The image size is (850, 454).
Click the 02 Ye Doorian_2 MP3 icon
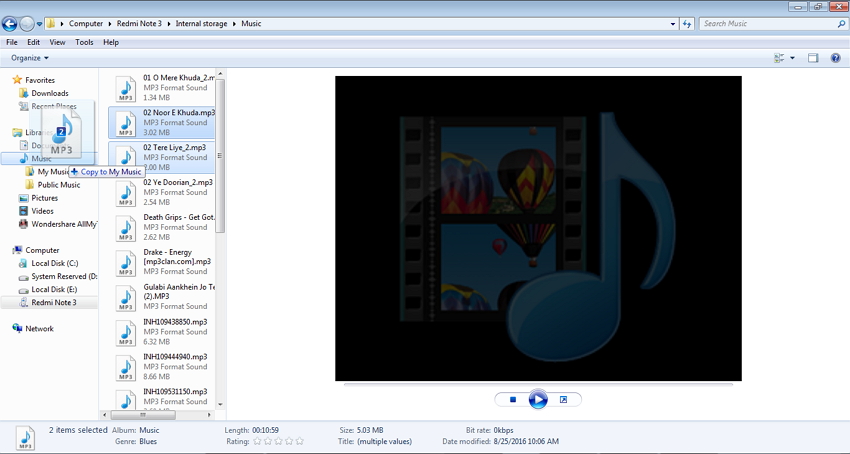(126, 193)
